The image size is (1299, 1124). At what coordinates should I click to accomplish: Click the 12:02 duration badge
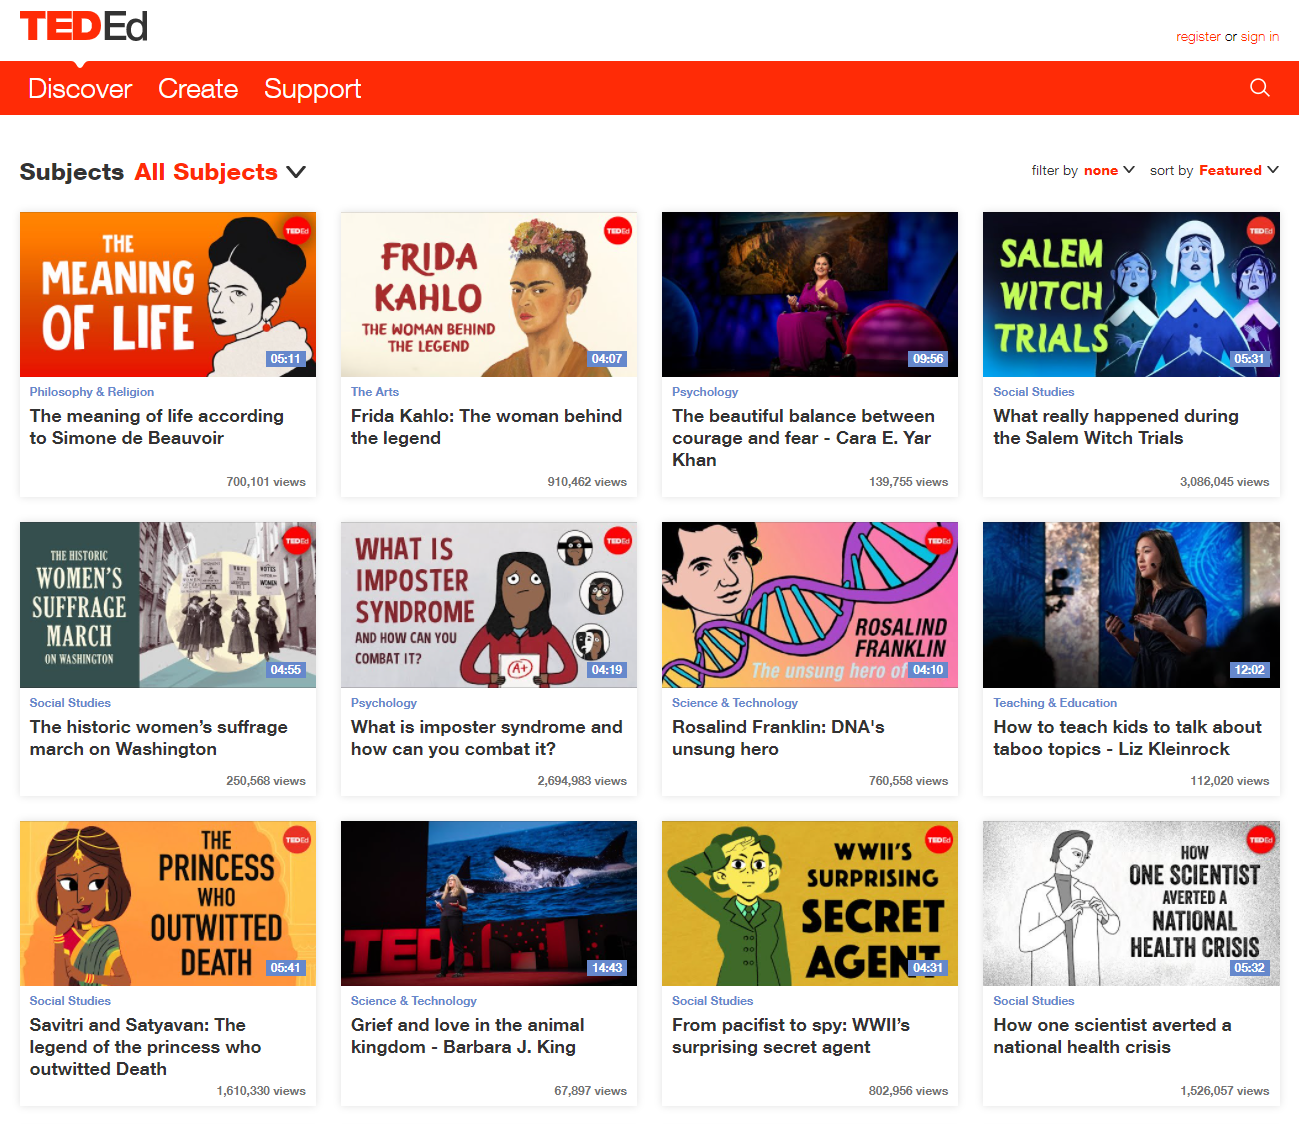tap(1249, 670)
